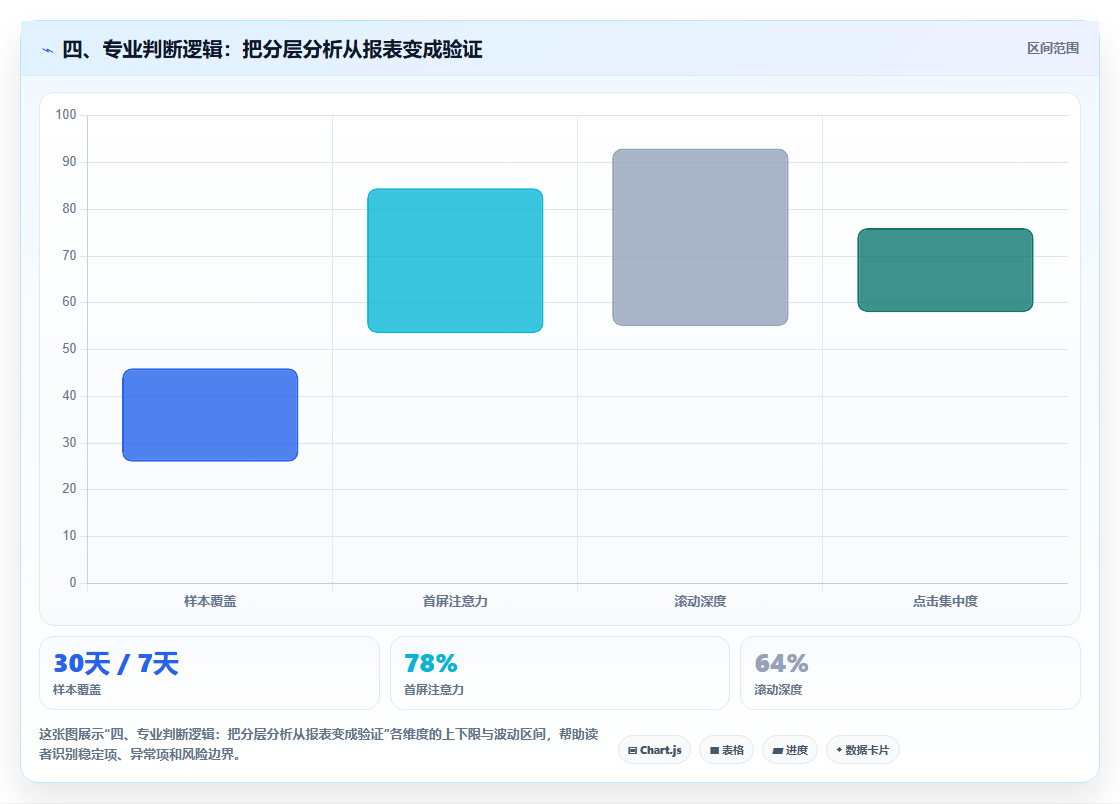The width and height of the screenshot is (1120, 804).
Task: Open the 78% 首屏注意力 stat card
Action: pyautogui.click(x=560, y=673)
